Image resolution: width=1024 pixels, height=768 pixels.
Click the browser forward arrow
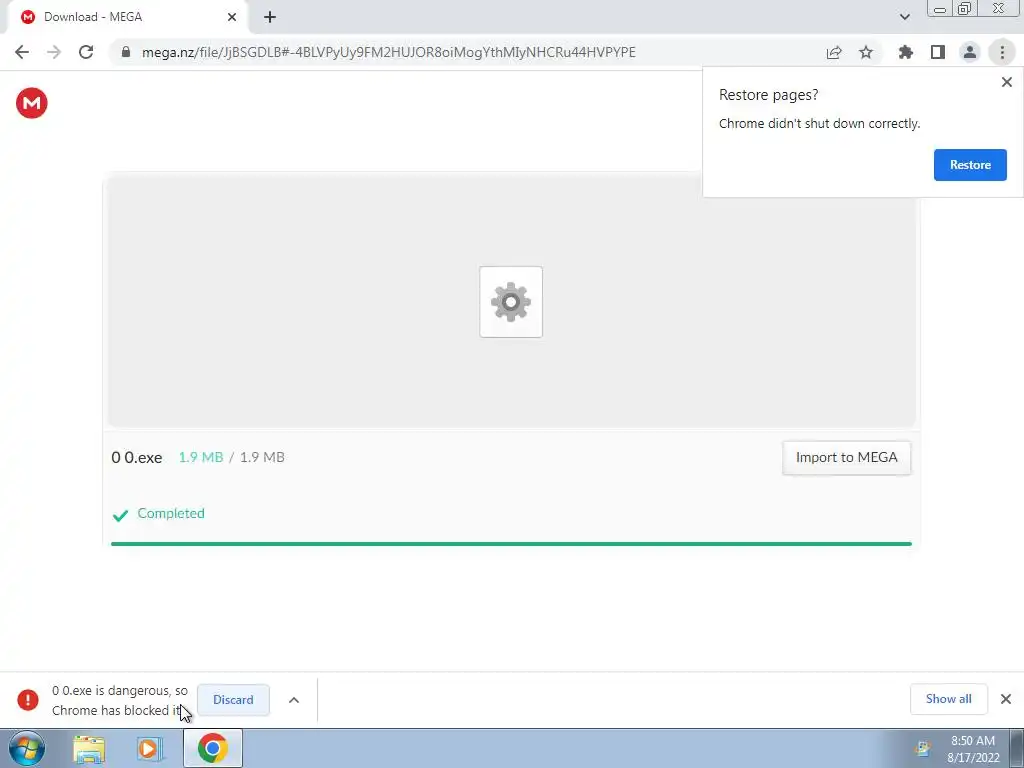click(x=54, y=52)
